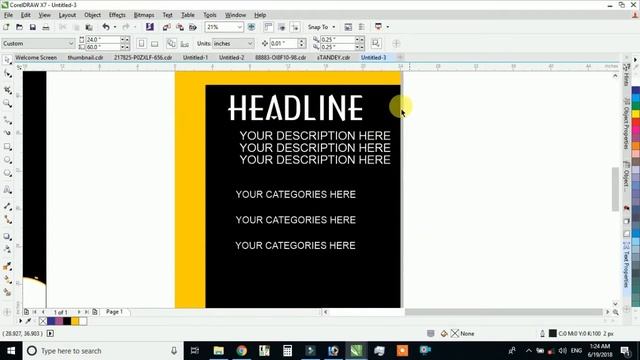Select the Freehand tool in the toolbox
This screenshot has height=360, width=640.
tap(7, 120)
